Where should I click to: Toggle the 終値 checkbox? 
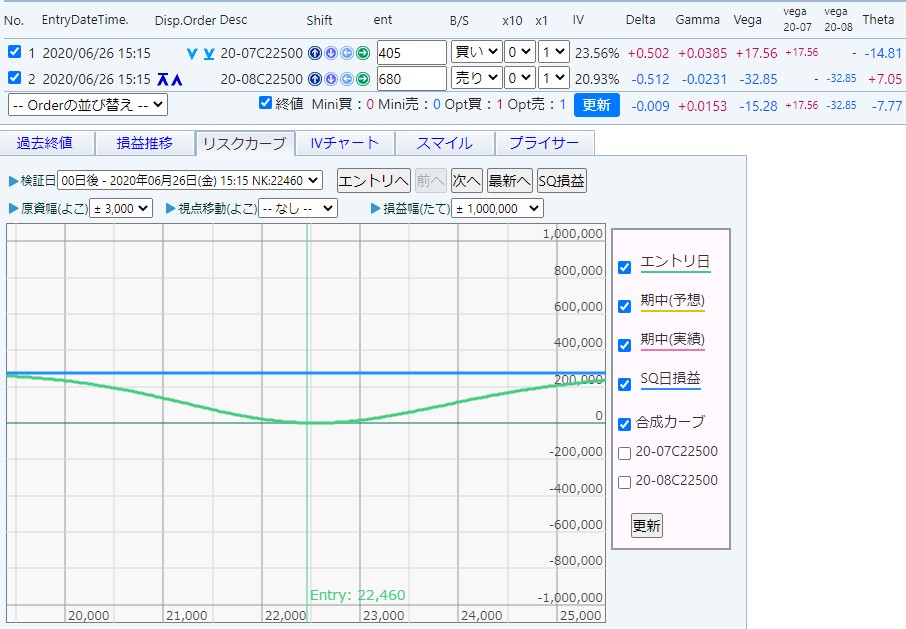point(265,103)
